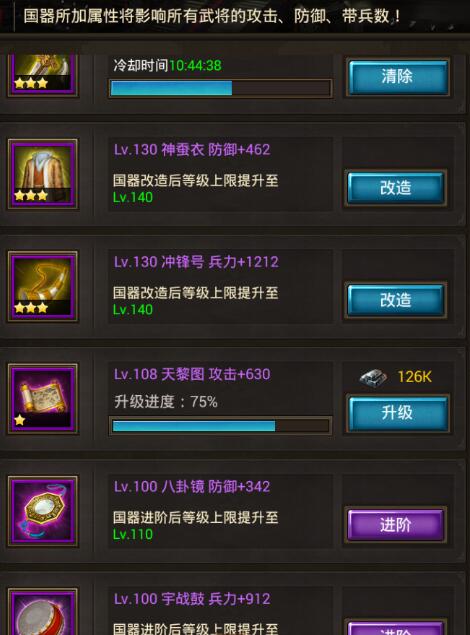The image size is (470, 635).
Task: Click 清除 to clear the cooldown timer
Action: click(398, 77)
